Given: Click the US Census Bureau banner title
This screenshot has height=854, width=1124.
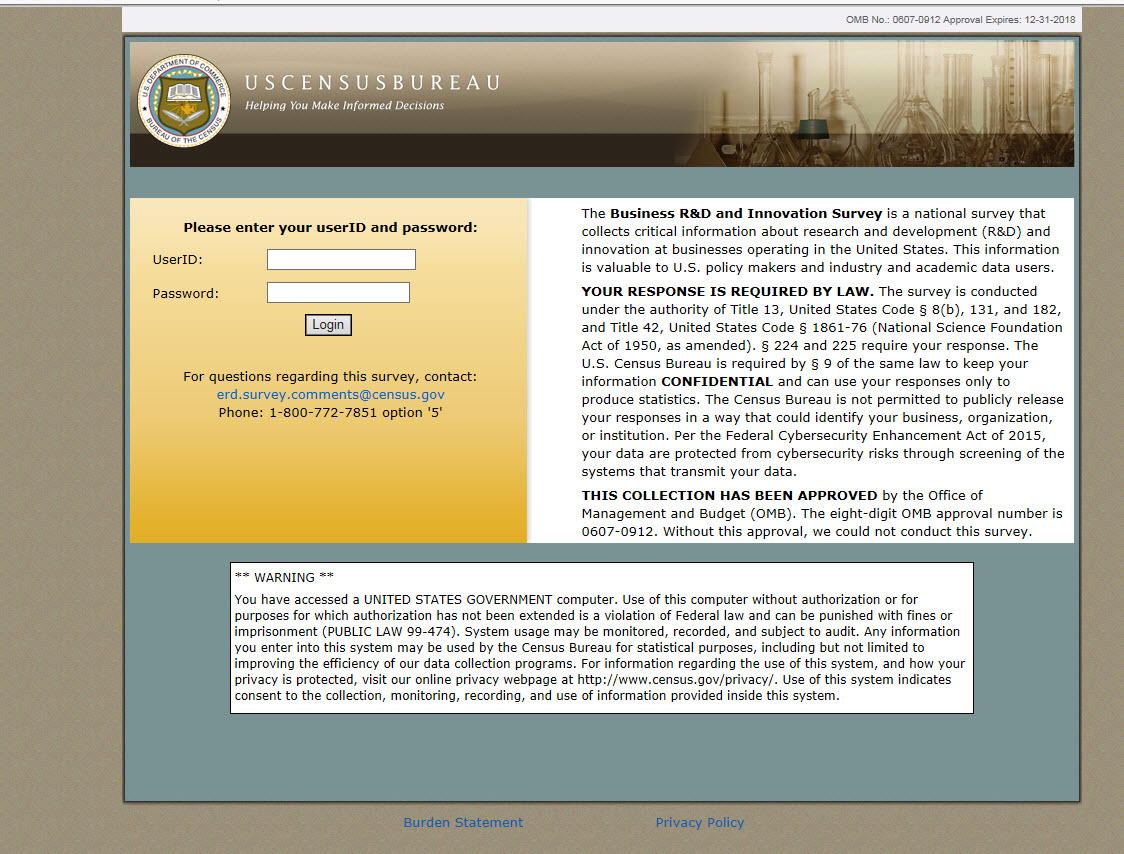Looking at the screenshot, I should tap(372, 83).
